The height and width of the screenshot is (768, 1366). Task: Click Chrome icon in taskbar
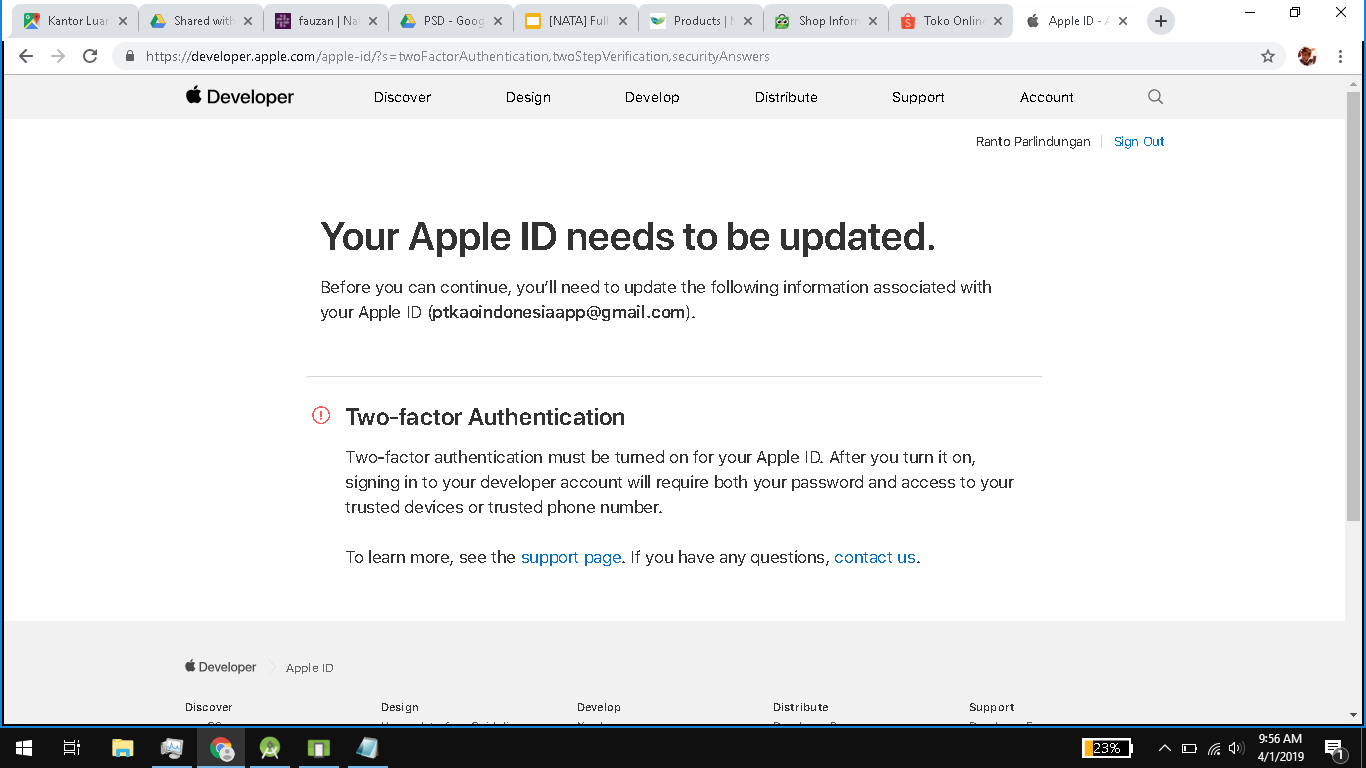point(221,747)
